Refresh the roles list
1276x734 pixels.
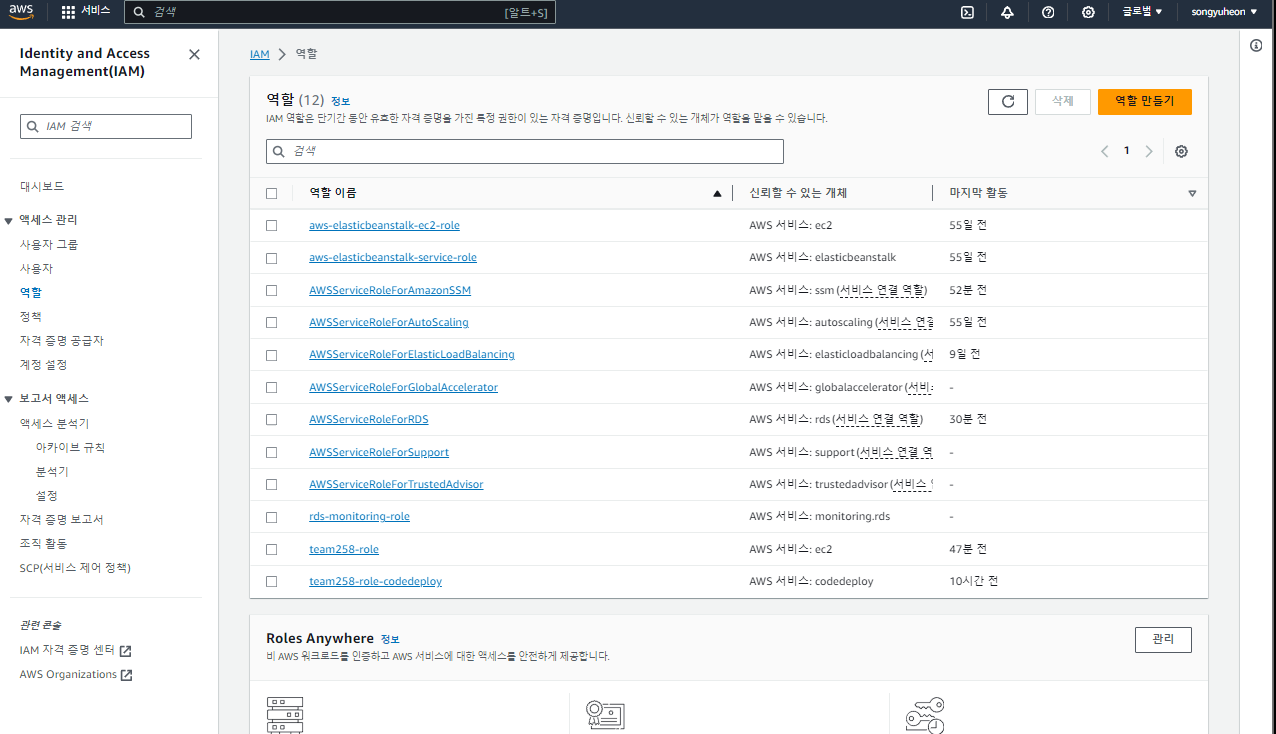tap(1008, 101)
